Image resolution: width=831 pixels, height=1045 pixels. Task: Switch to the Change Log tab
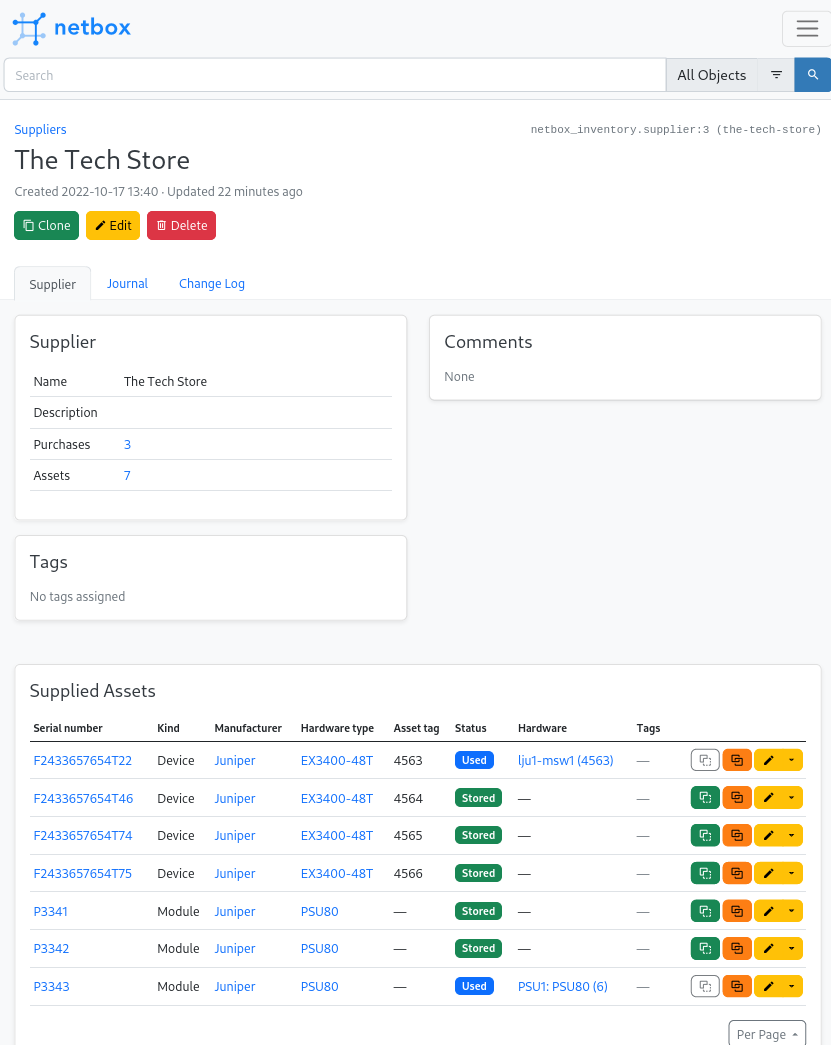point(212,283)
